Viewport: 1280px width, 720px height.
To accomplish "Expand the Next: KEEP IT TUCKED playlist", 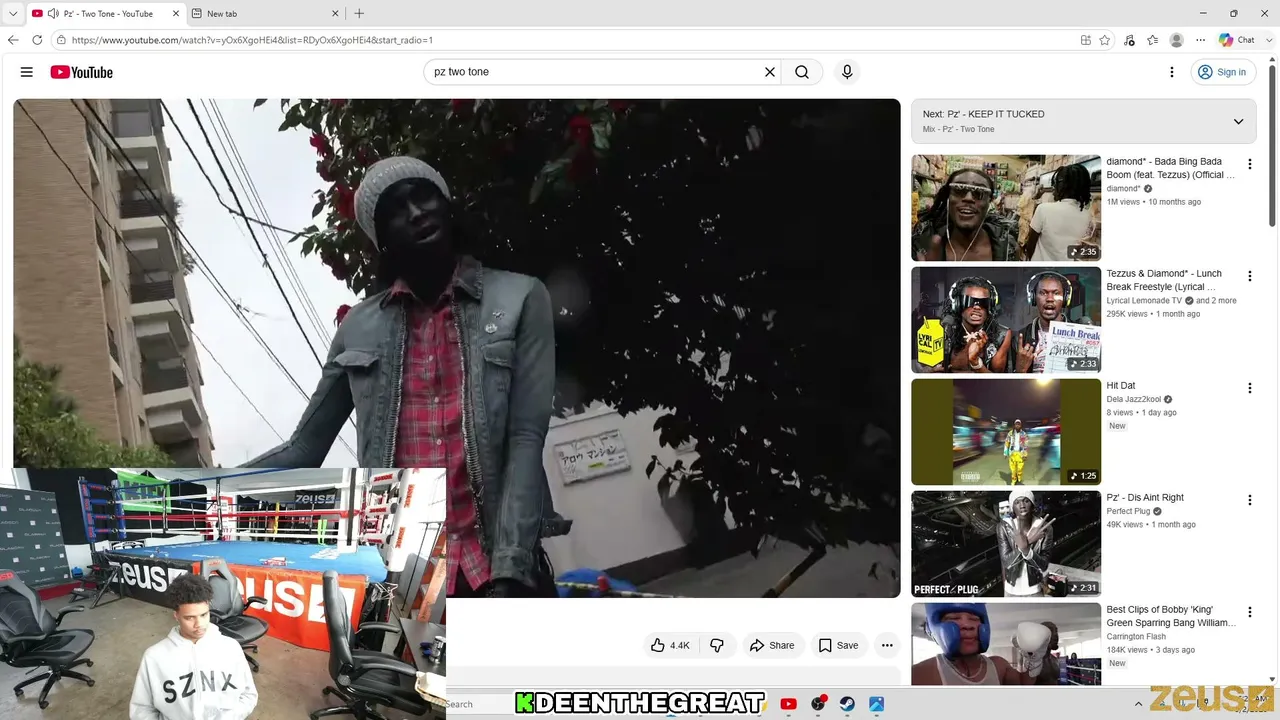I will 1238,121.
